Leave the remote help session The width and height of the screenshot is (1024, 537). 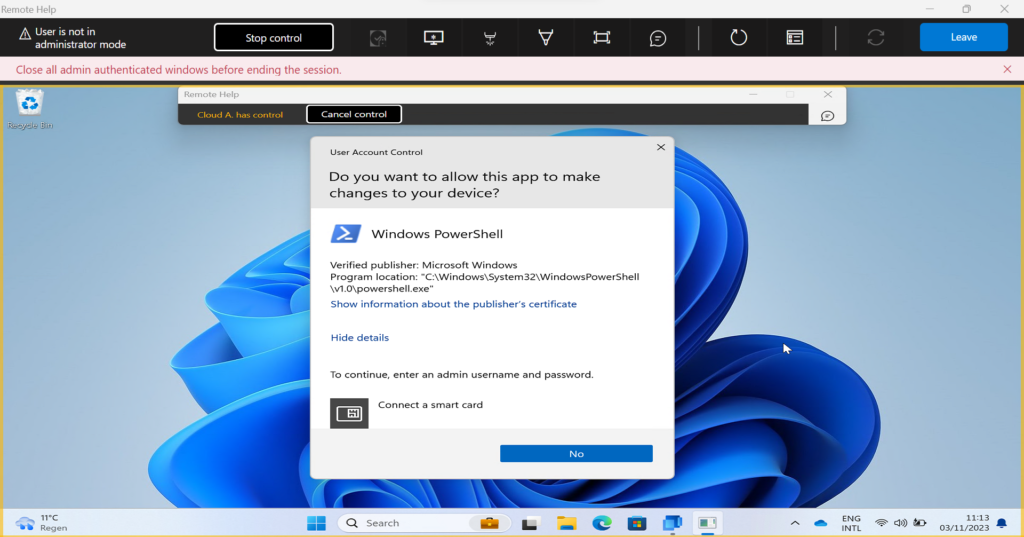point(963,37)
